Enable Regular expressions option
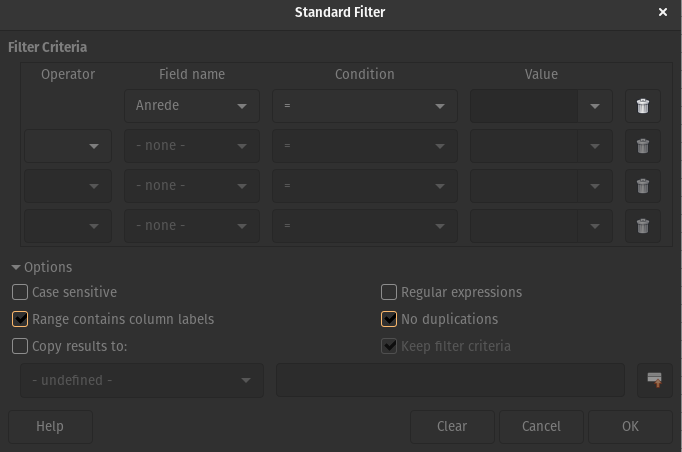The image size is (682, 452). pyautogui.click(x=390, y=292)
